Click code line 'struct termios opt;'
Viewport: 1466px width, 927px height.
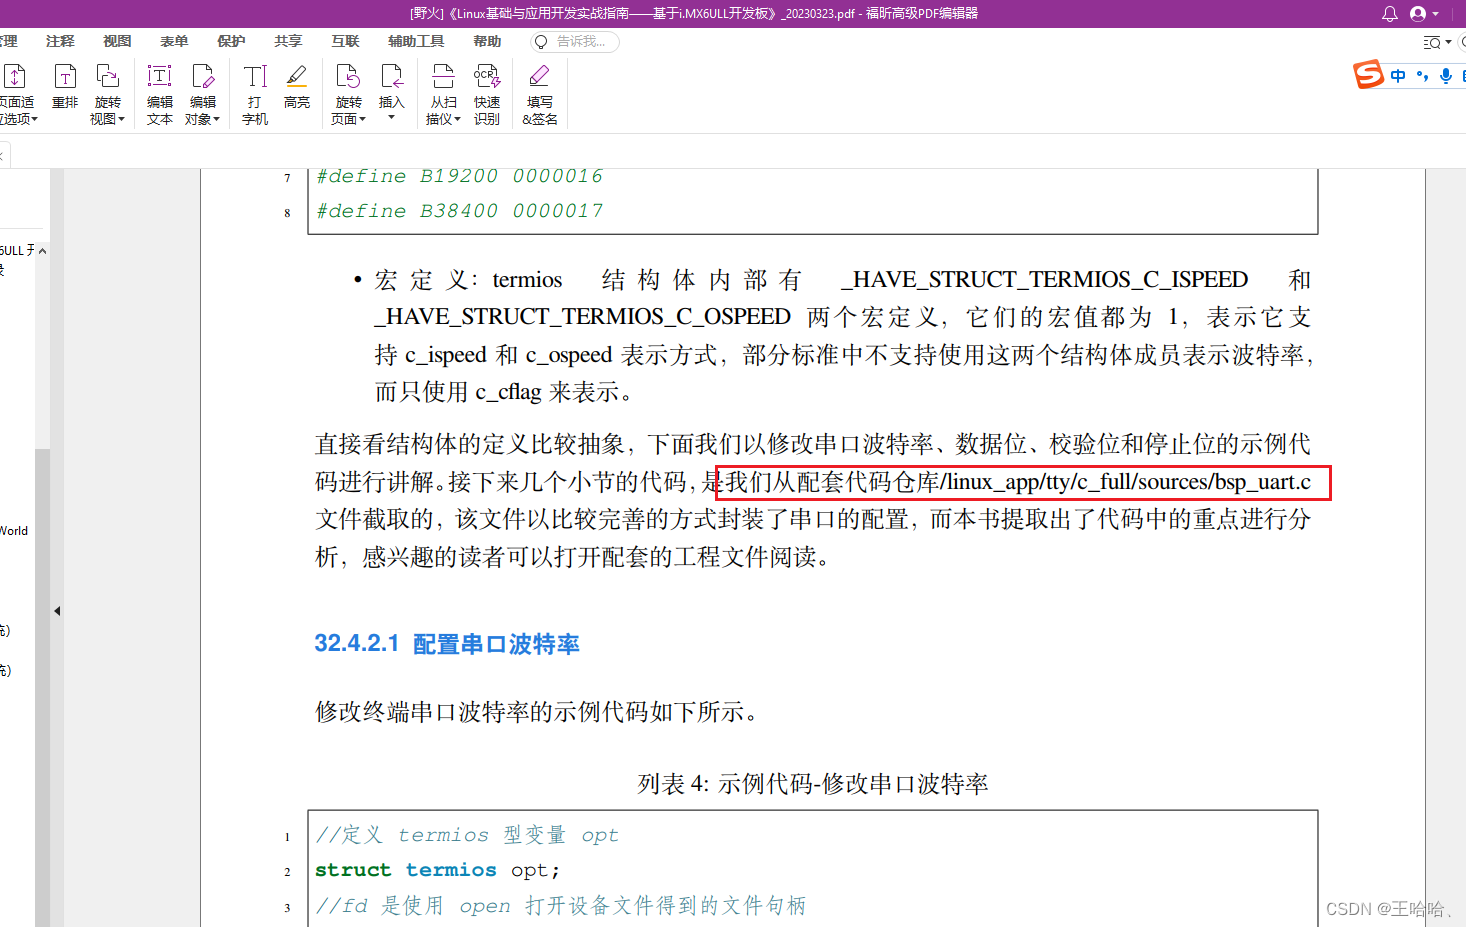[437, 870]
